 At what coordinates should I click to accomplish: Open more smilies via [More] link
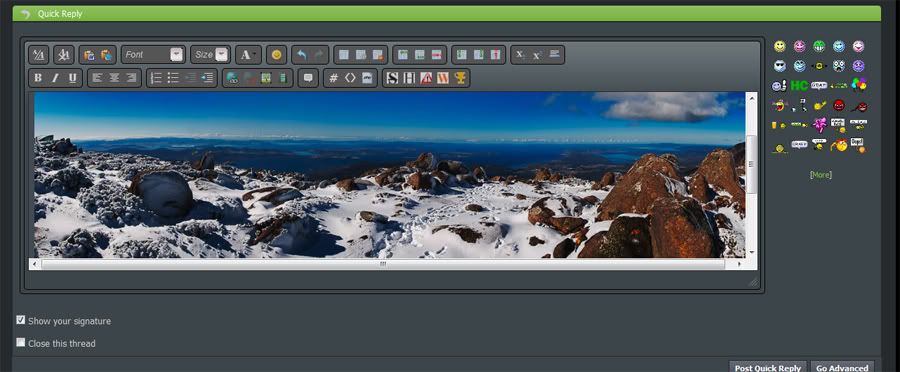pos(820,175)
